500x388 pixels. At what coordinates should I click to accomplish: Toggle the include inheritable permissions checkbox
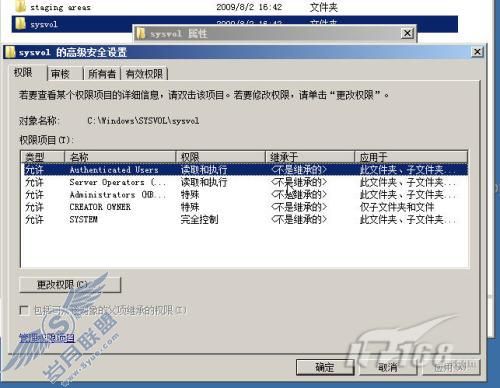(x=24, y=310)
